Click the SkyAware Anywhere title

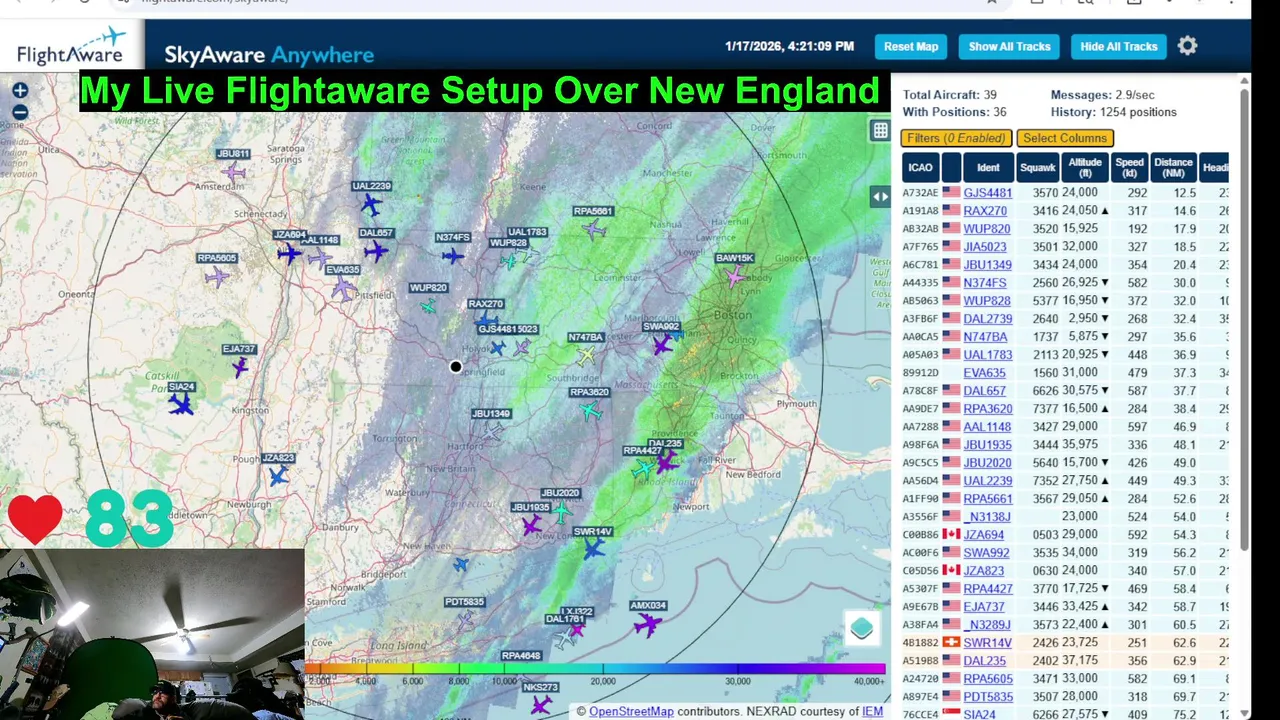click(269, 55)
